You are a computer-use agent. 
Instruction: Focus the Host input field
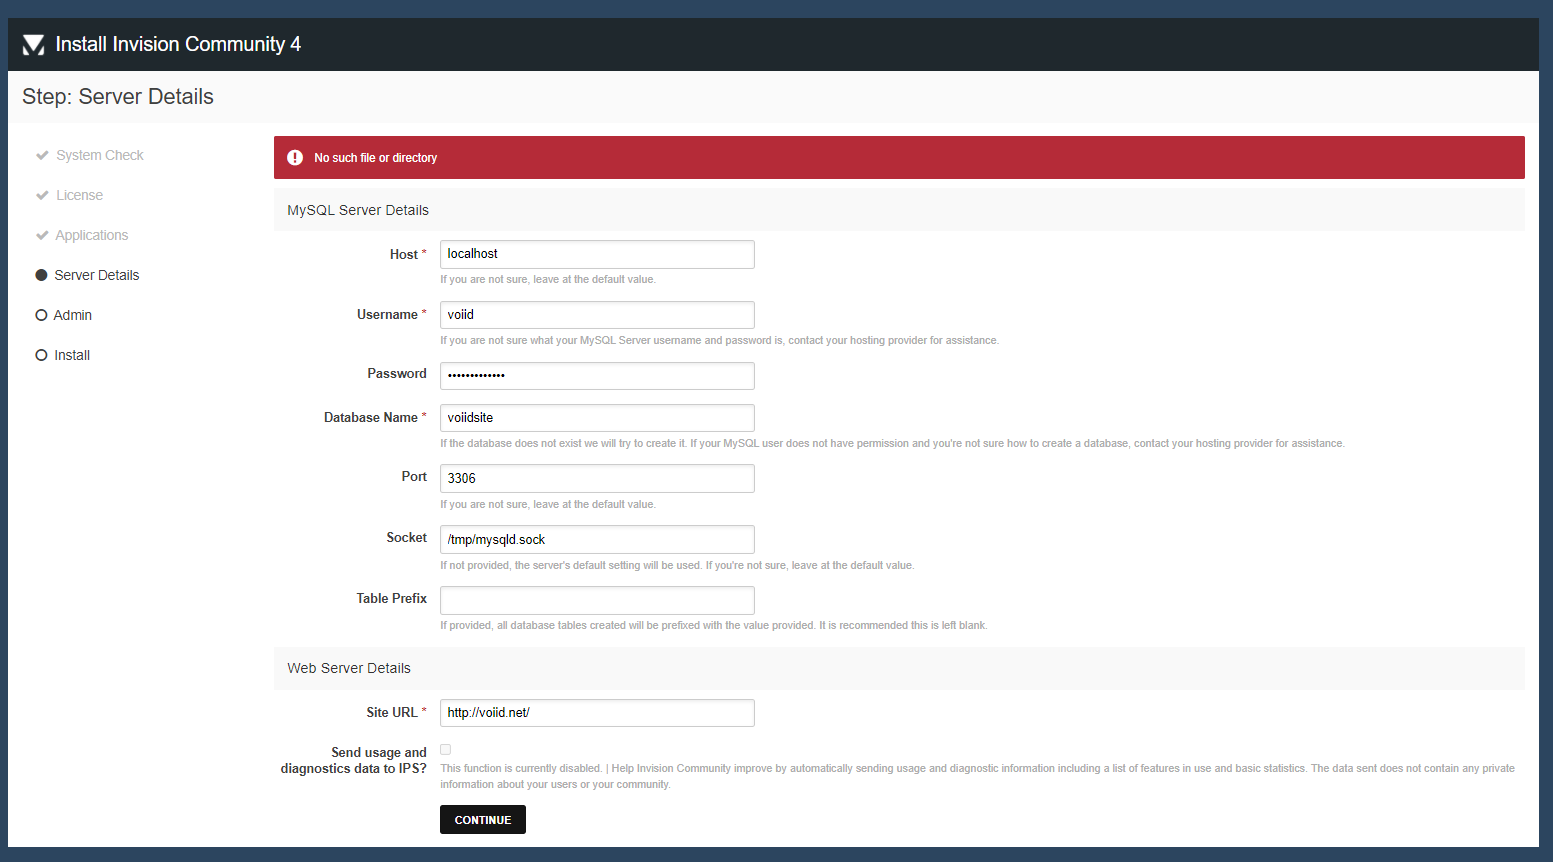[x=597, y=254]
